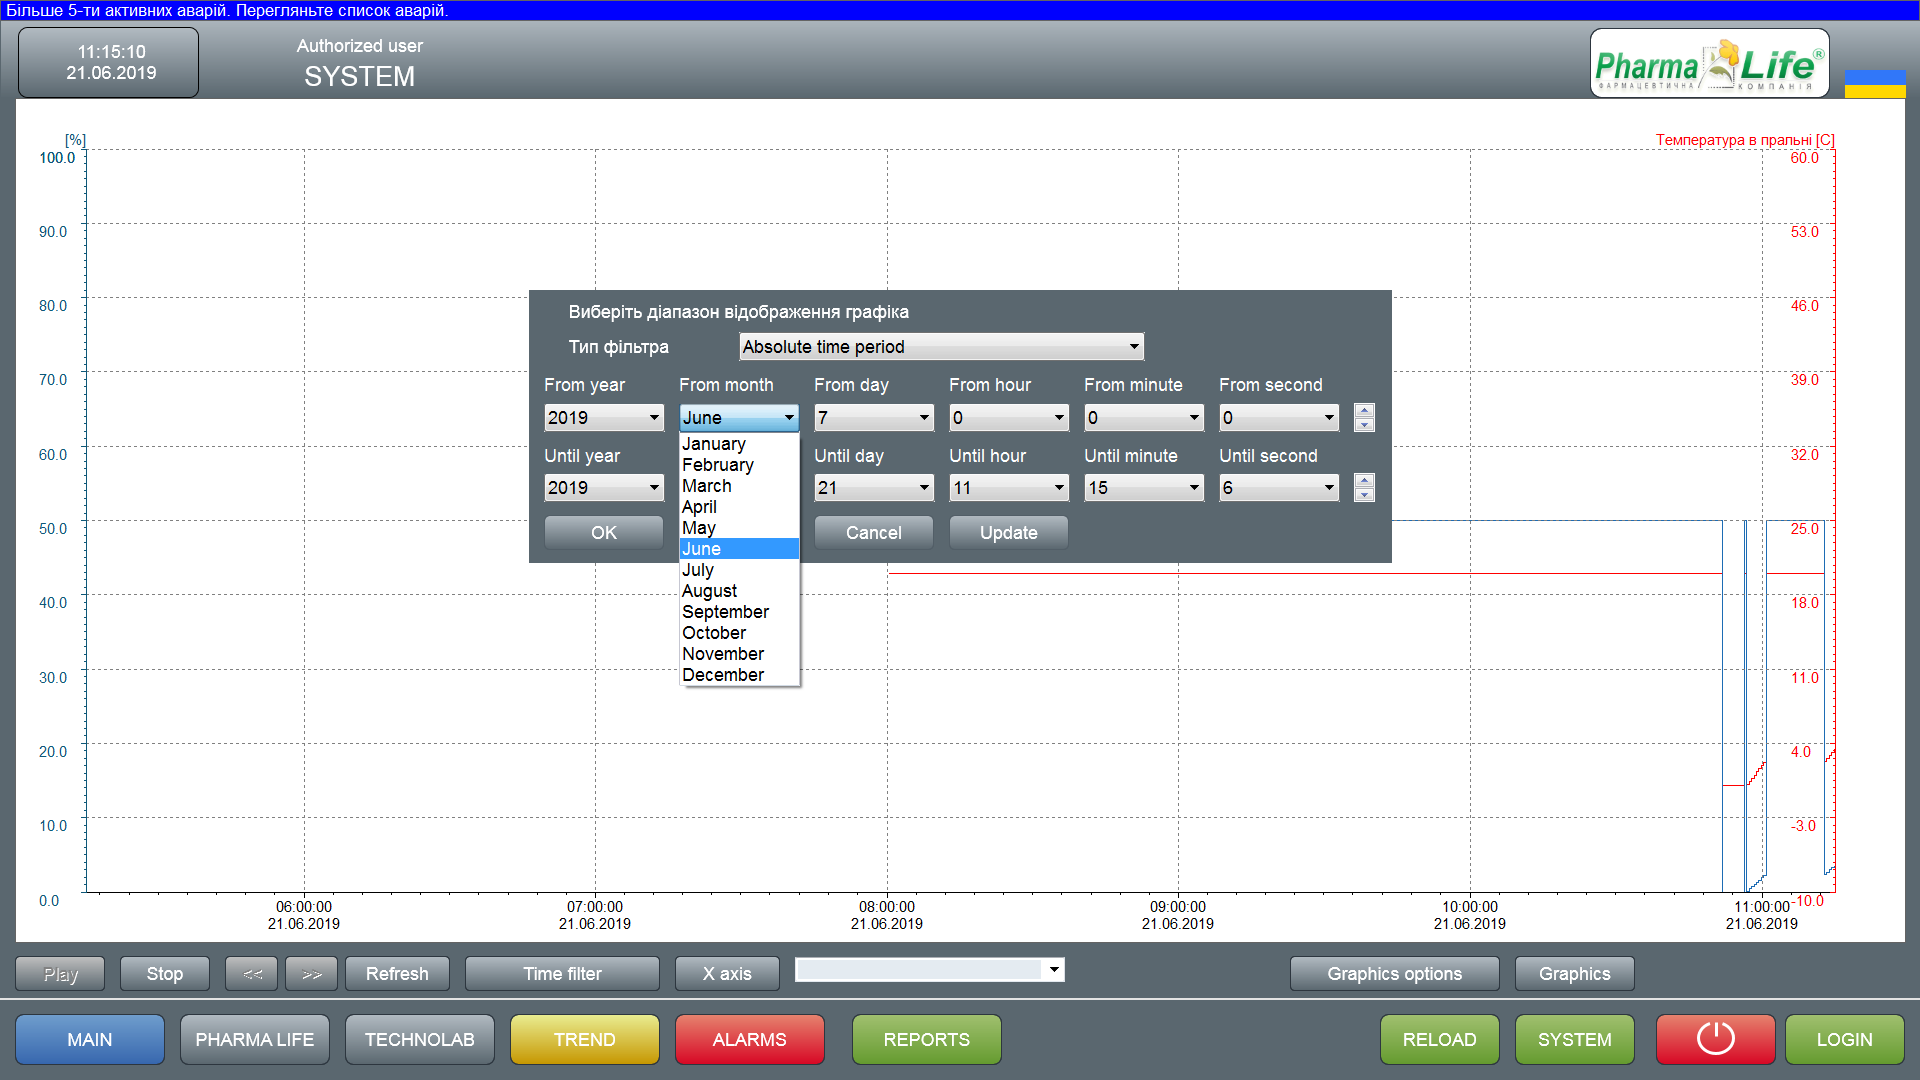Click the rewind << button
Image resolution: width=1920 pixels, height=1080 pixels.
click(253, 973)
